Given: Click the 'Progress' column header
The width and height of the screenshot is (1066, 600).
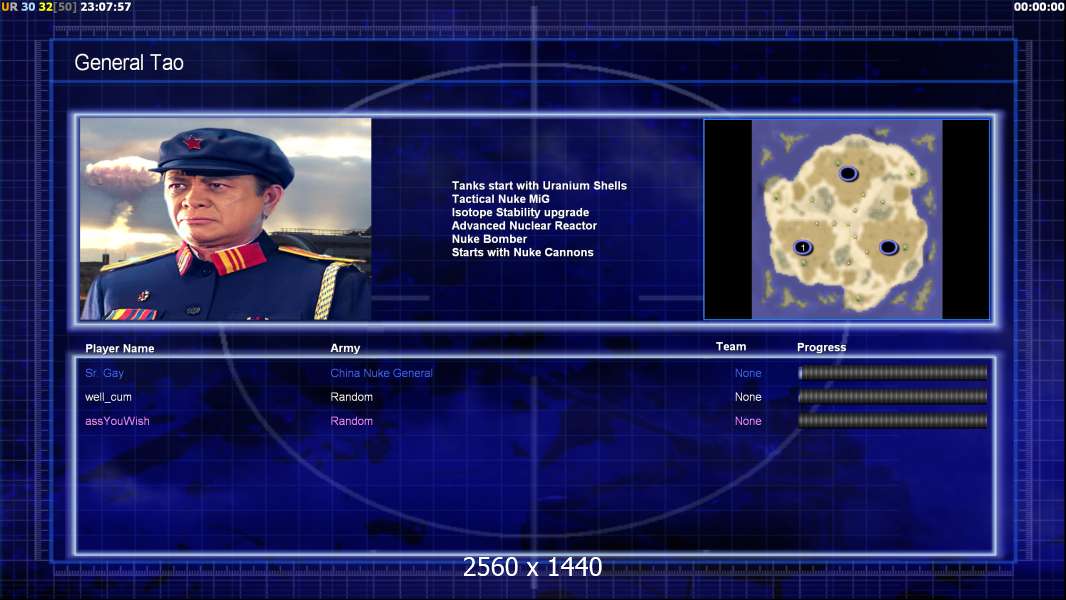Looking at the screenshot, I should (821, 347).
